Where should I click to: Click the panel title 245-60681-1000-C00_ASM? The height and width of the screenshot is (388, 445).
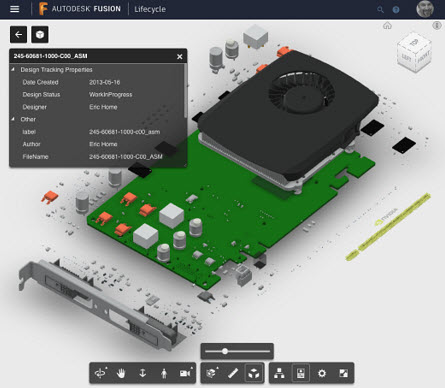(x=50, y=56)
